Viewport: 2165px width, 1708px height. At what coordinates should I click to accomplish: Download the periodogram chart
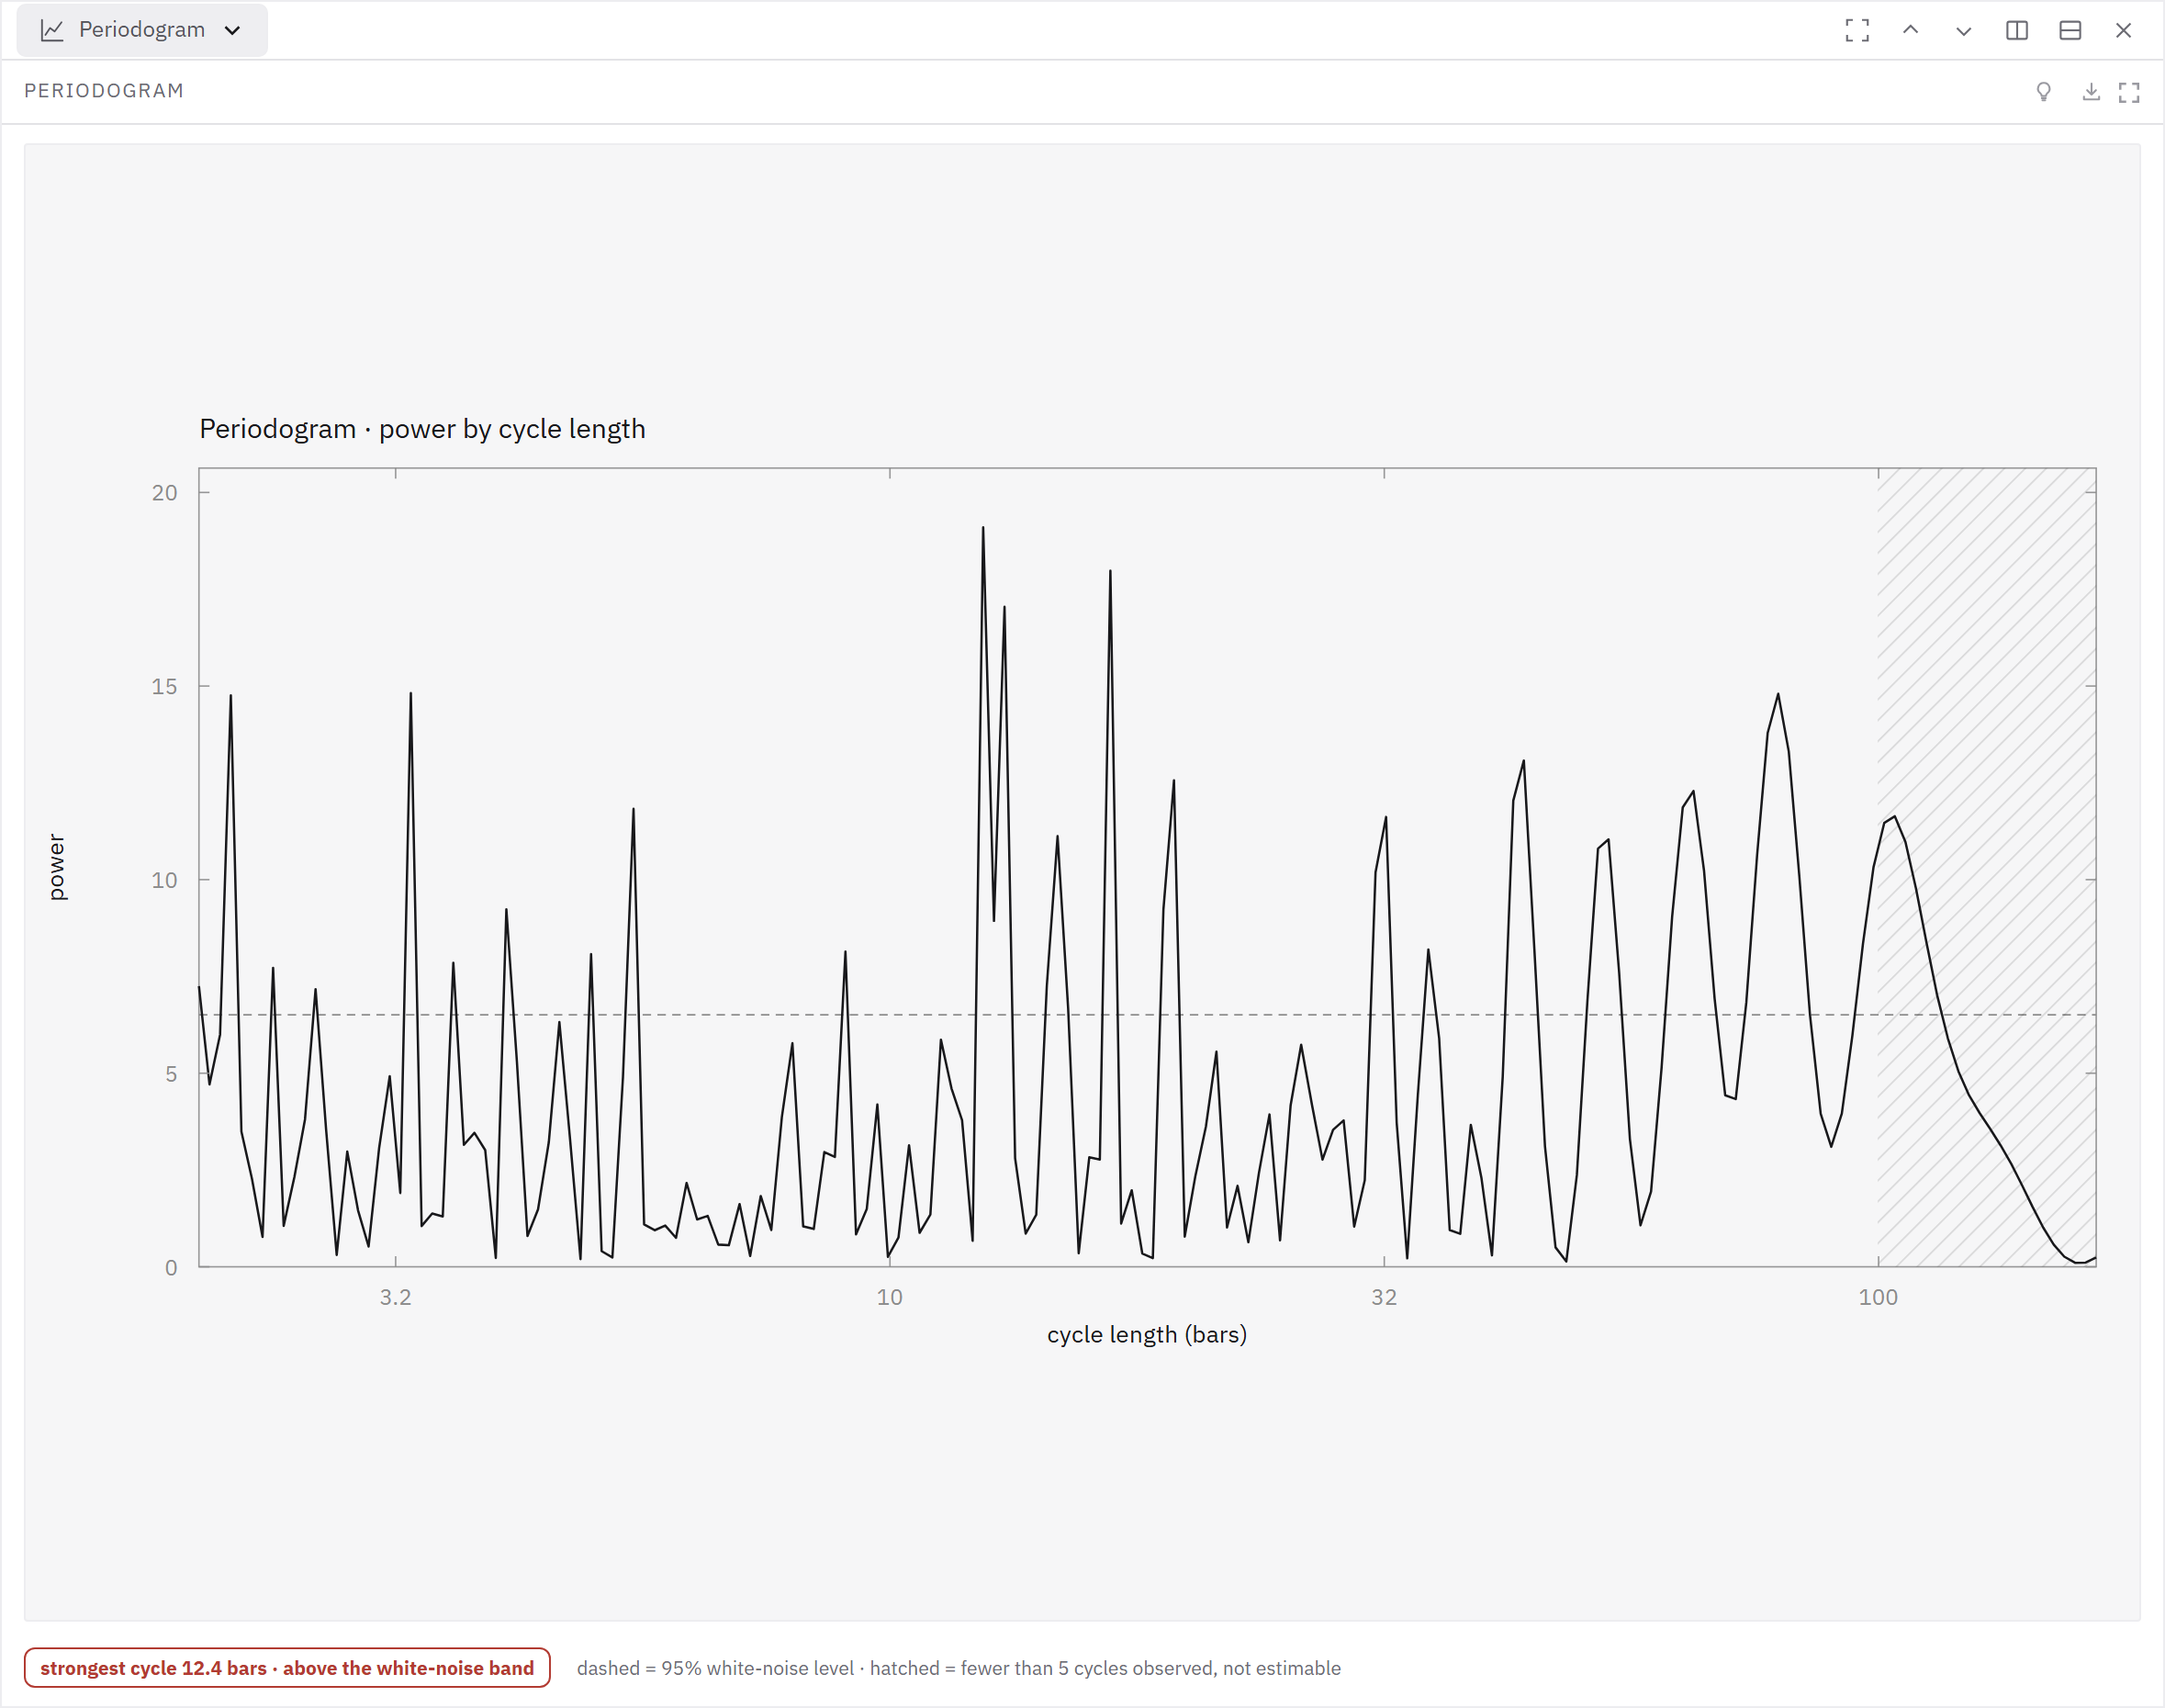2091,92
